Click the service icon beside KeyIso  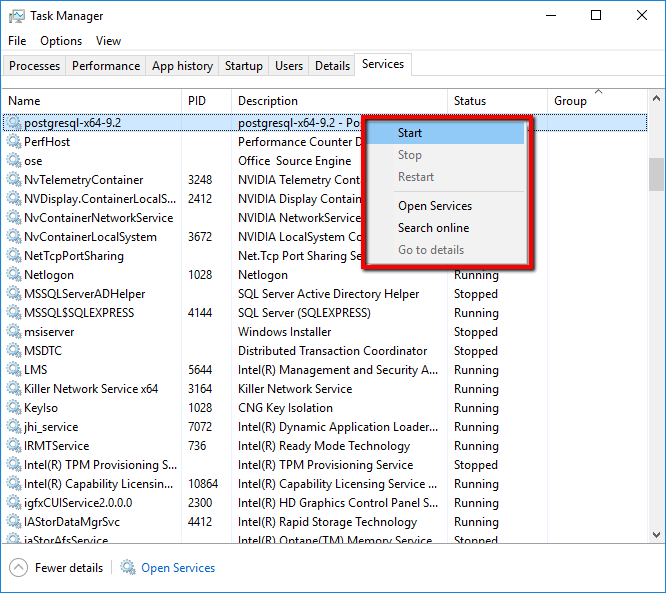14,408
